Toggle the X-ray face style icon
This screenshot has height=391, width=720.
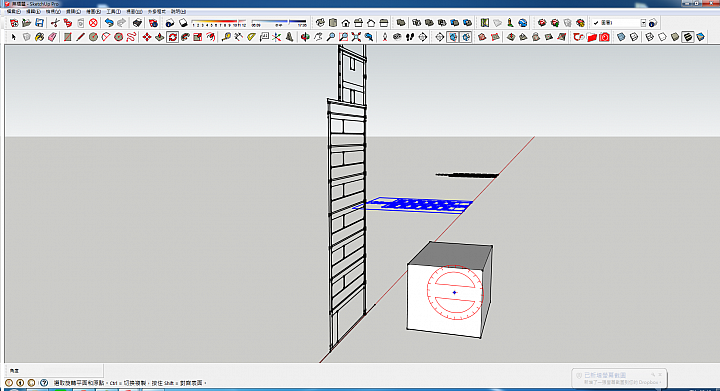[x=621, y=37]
